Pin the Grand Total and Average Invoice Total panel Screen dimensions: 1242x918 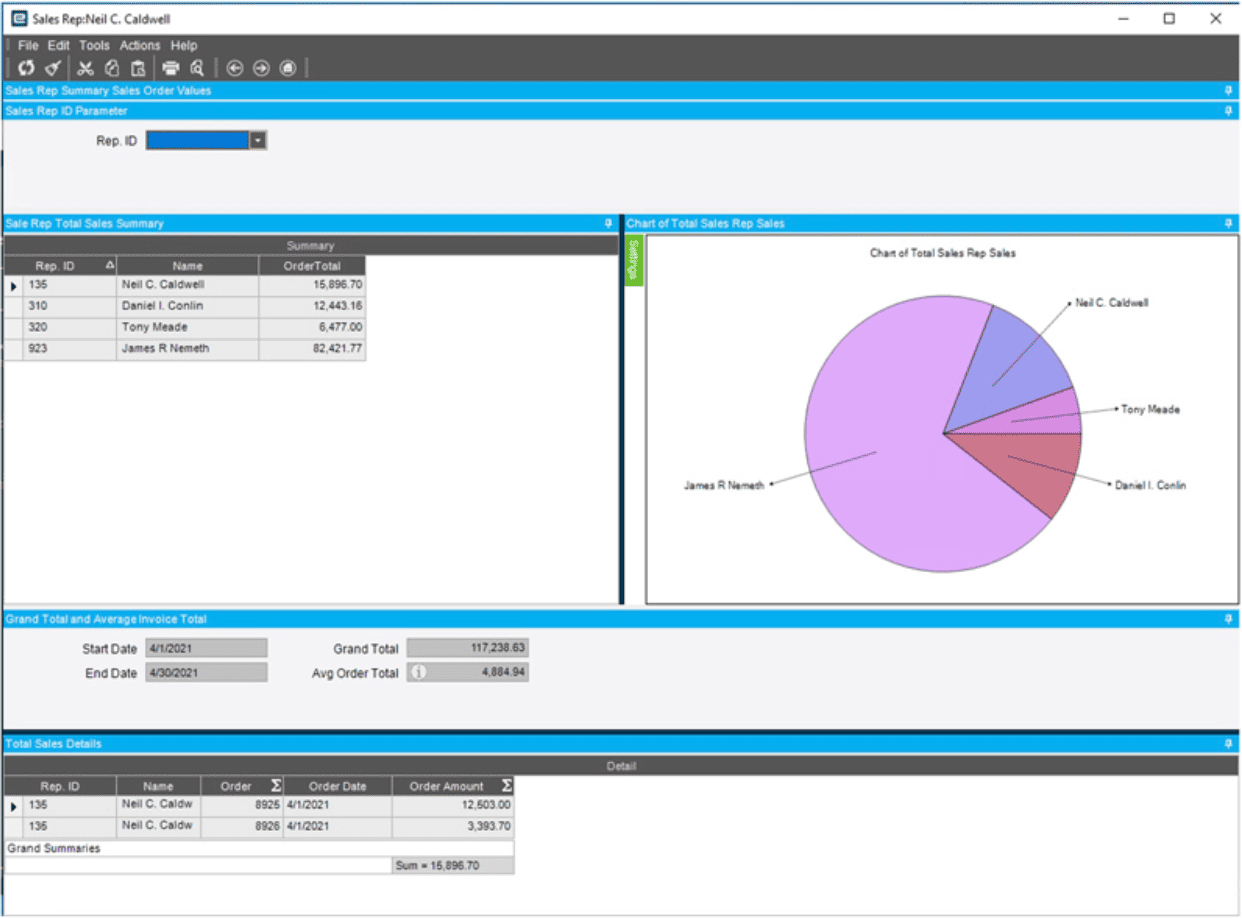tap(1228, 619)
